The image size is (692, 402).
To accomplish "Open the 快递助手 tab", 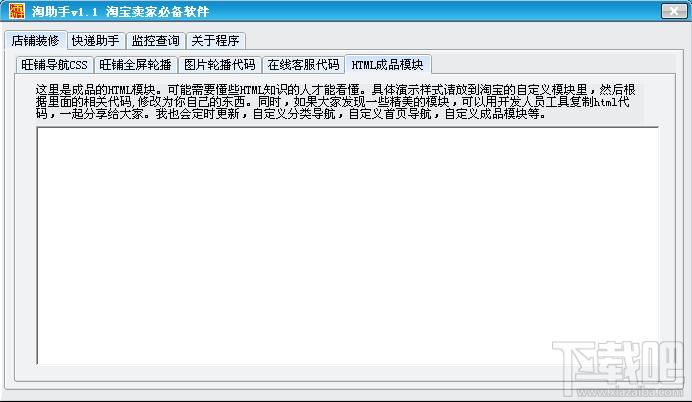I will click(x=96, y=41).
